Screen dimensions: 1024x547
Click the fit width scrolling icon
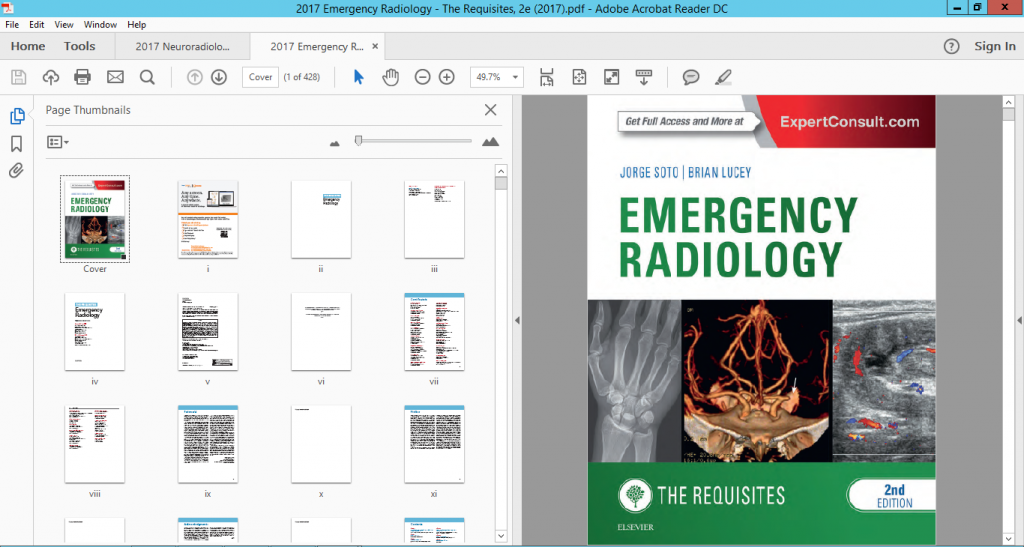pos(547,77)
